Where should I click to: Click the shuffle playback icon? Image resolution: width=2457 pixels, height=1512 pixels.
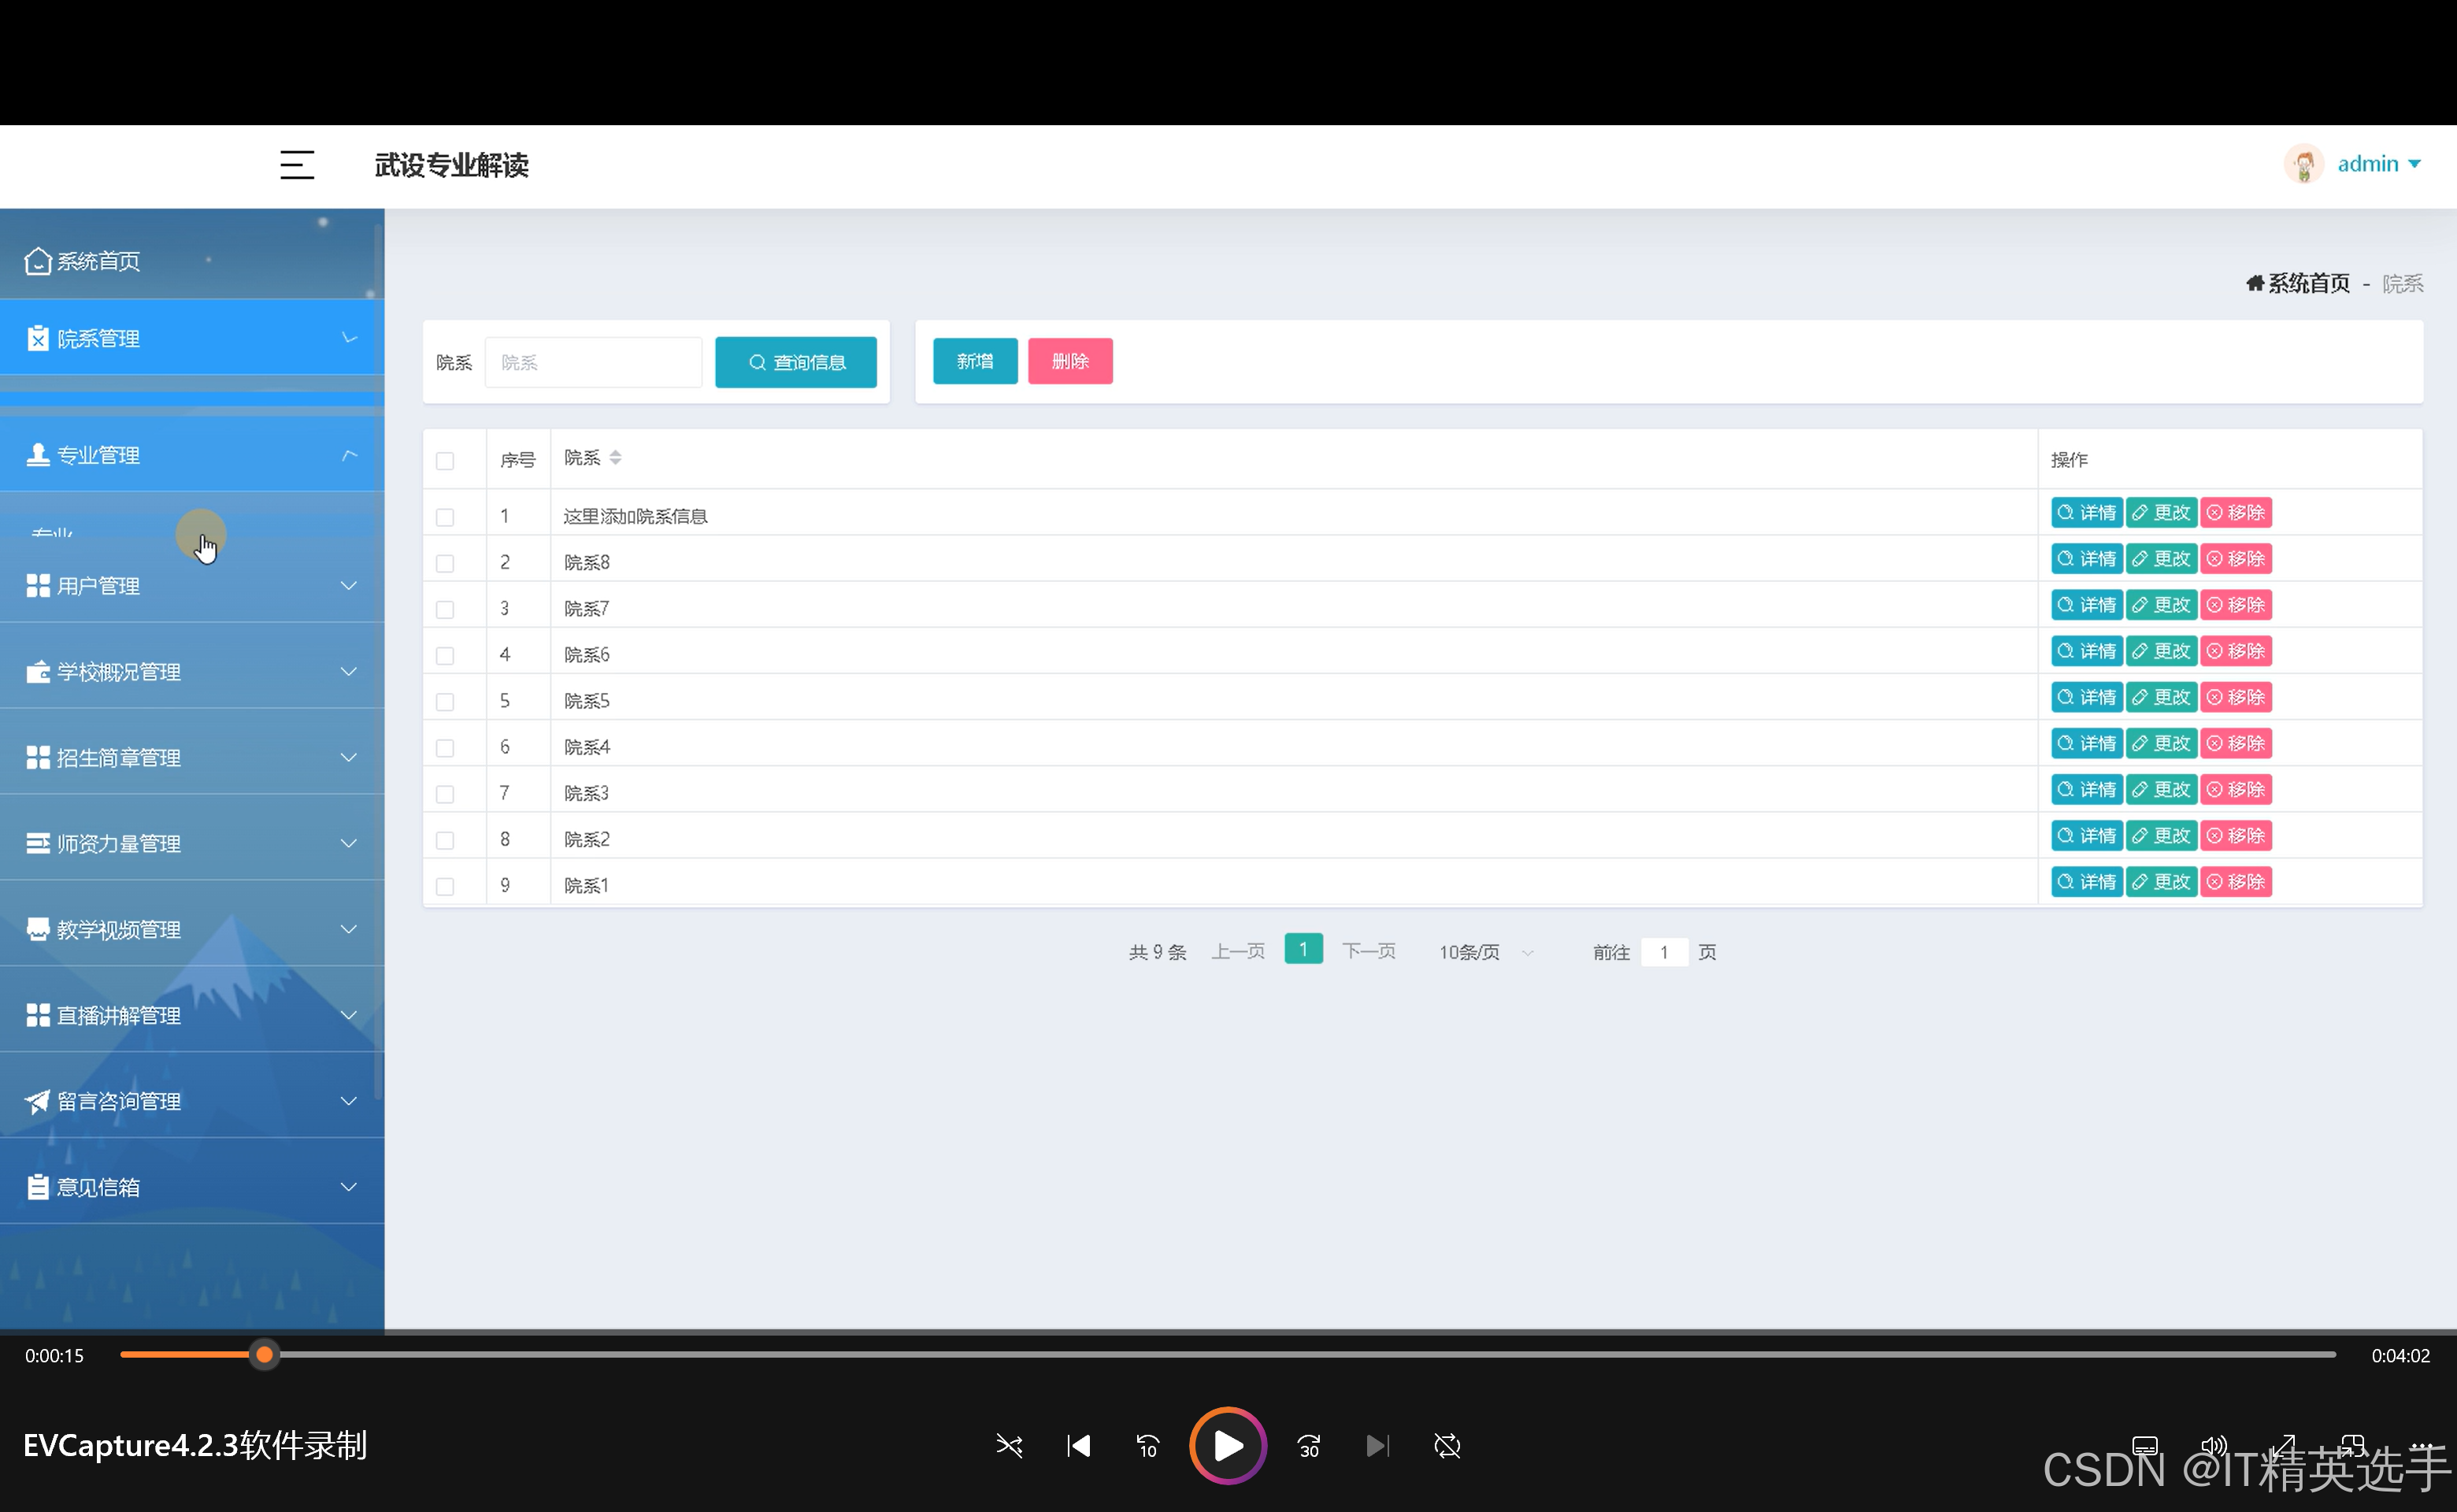tap(1009, 1446)
